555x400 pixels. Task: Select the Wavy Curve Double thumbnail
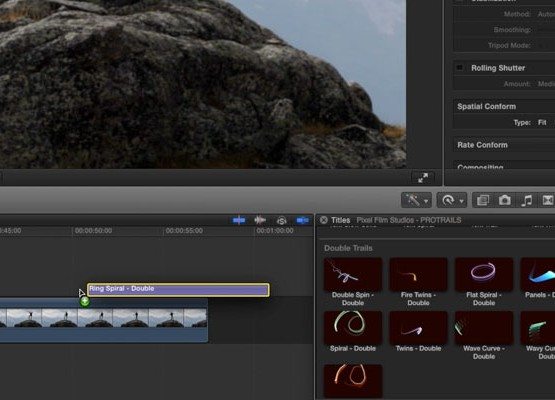coord(538,327)
